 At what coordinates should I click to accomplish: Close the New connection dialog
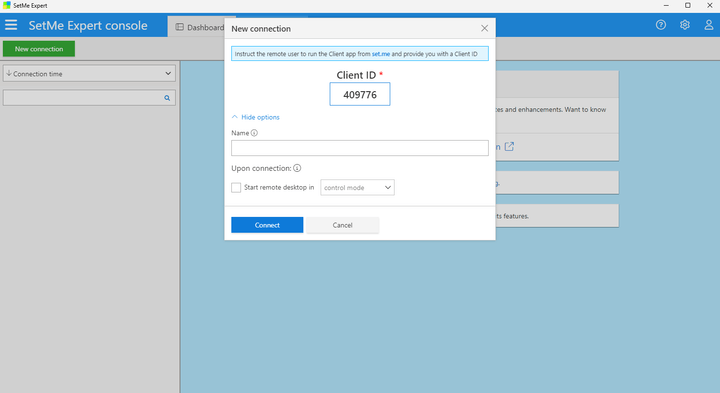[x=484, y=28]
